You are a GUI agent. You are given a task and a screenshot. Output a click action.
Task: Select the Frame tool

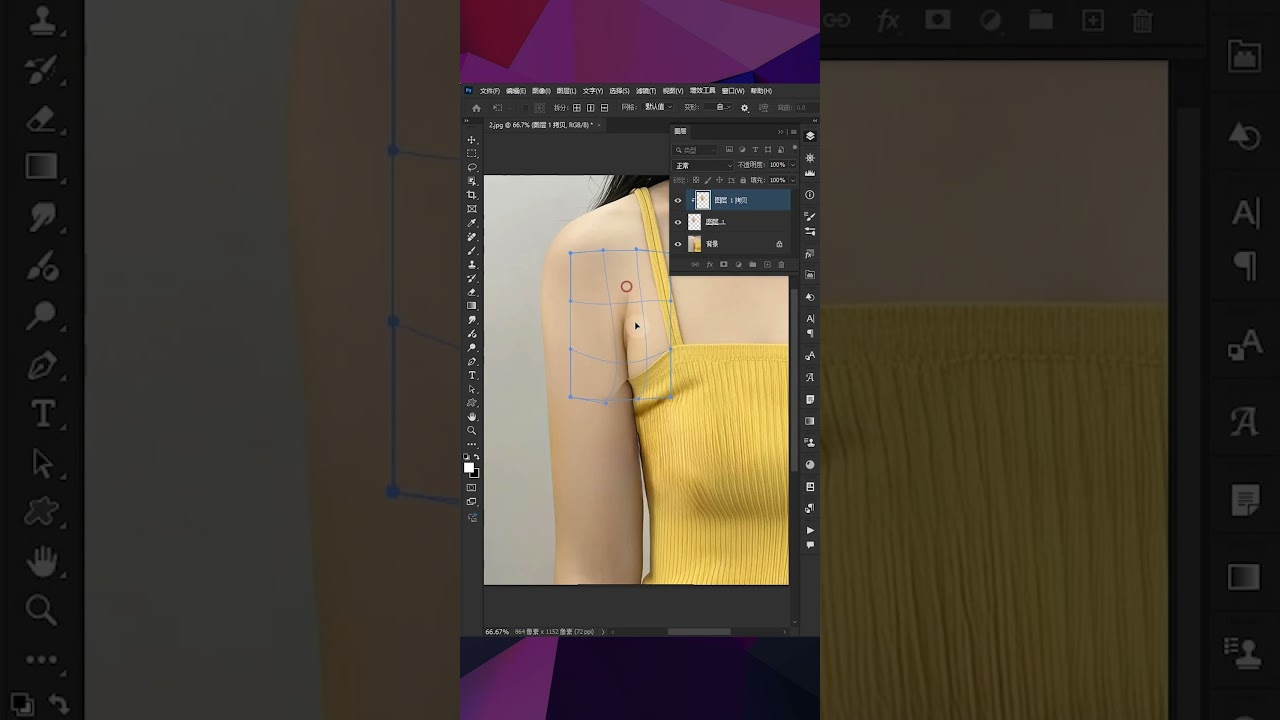tap(471, 209)
